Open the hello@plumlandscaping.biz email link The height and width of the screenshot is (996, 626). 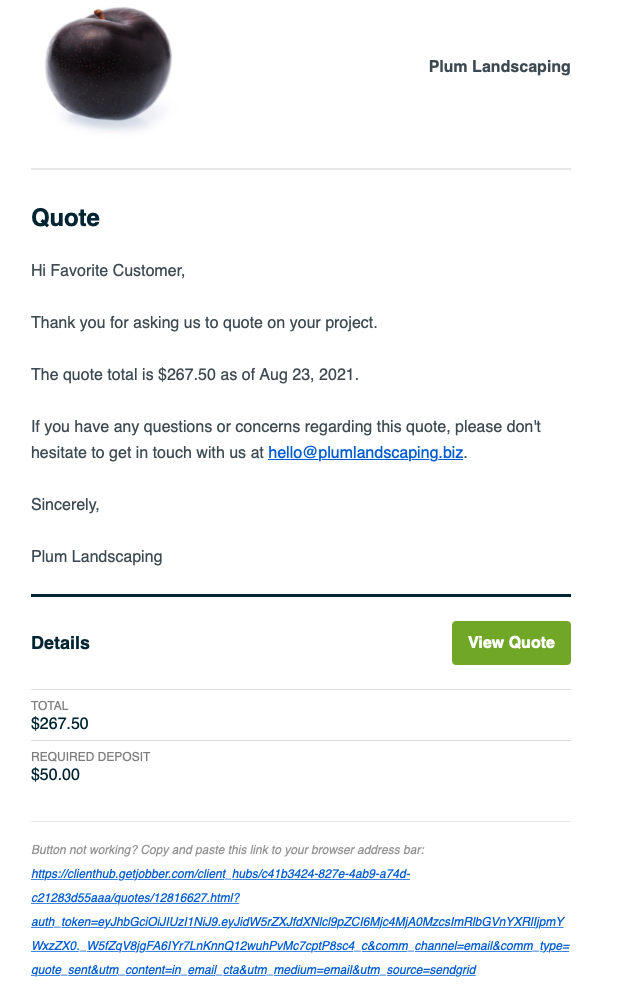(x=365, y=452)
